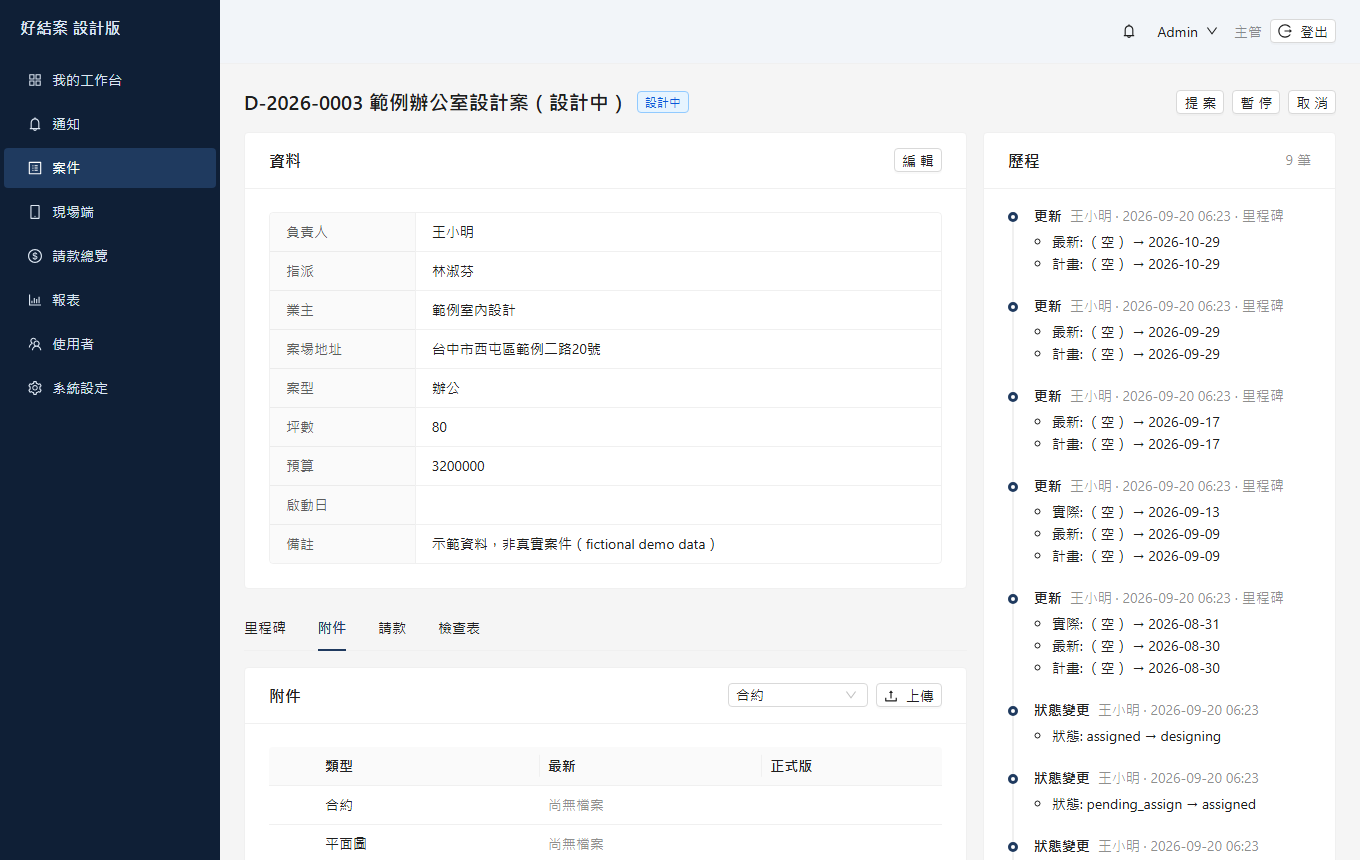Click the 上傳 button in 附件 card
Viewport: 1360px width, 860px height.
909,695
